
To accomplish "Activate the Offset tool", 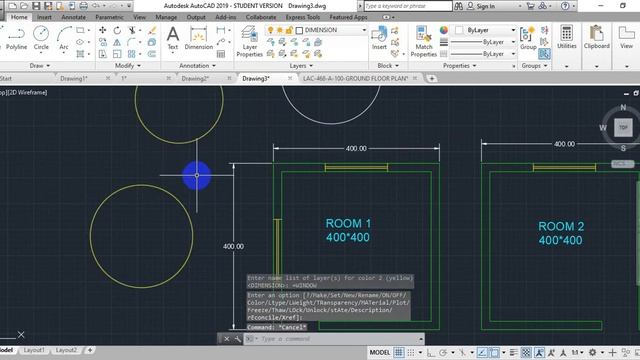I will 152,54.
